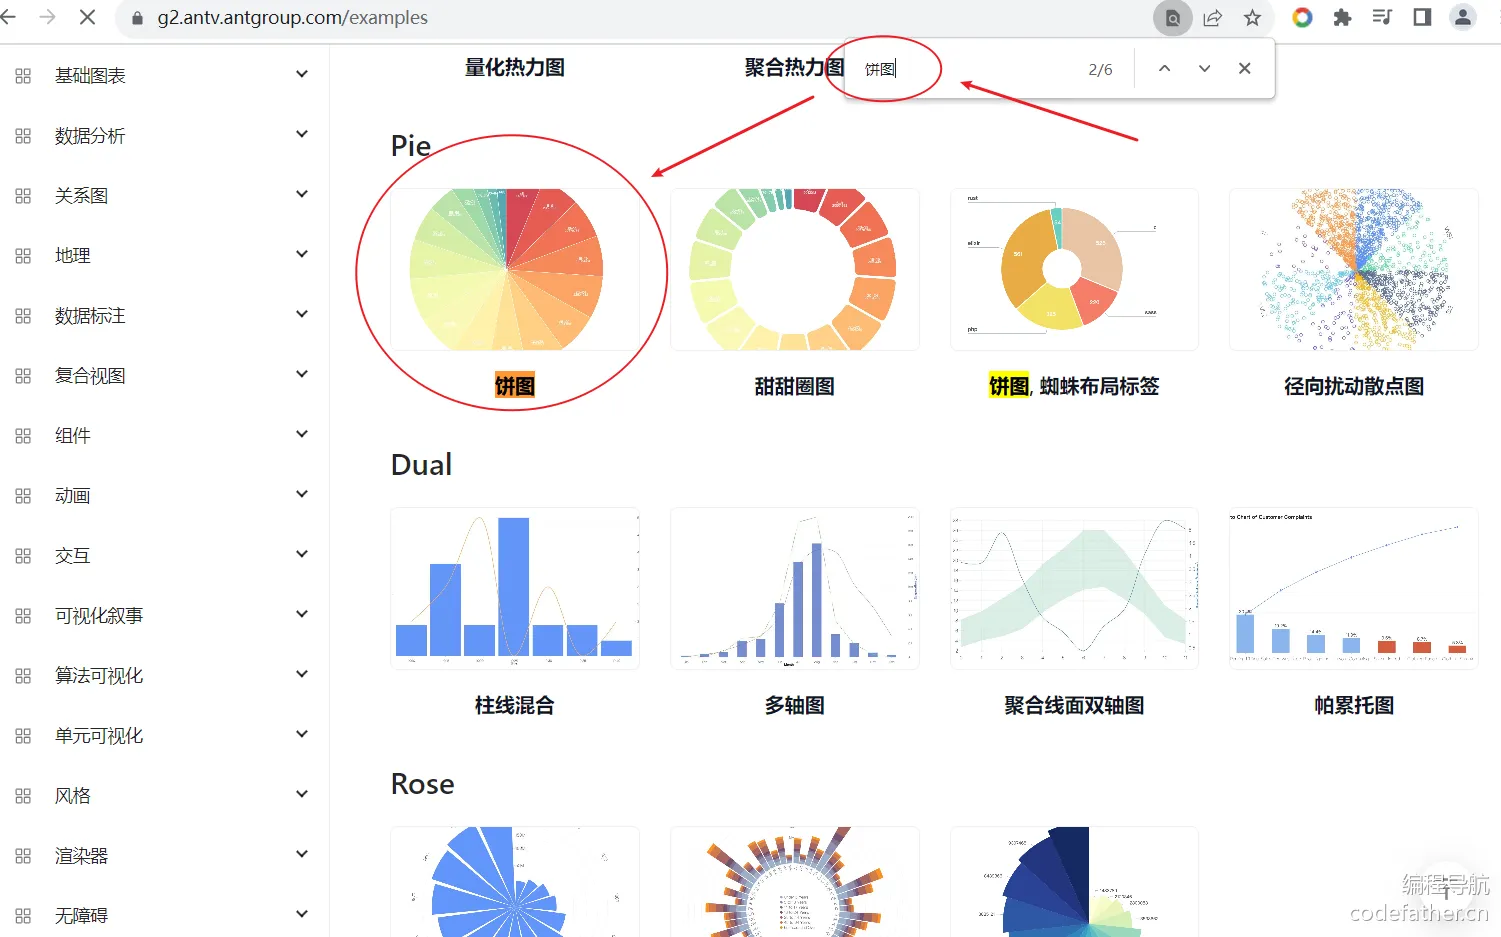
Task: Open the 聚合线面双轴图 chart thumbnail
Action: 1074,588
